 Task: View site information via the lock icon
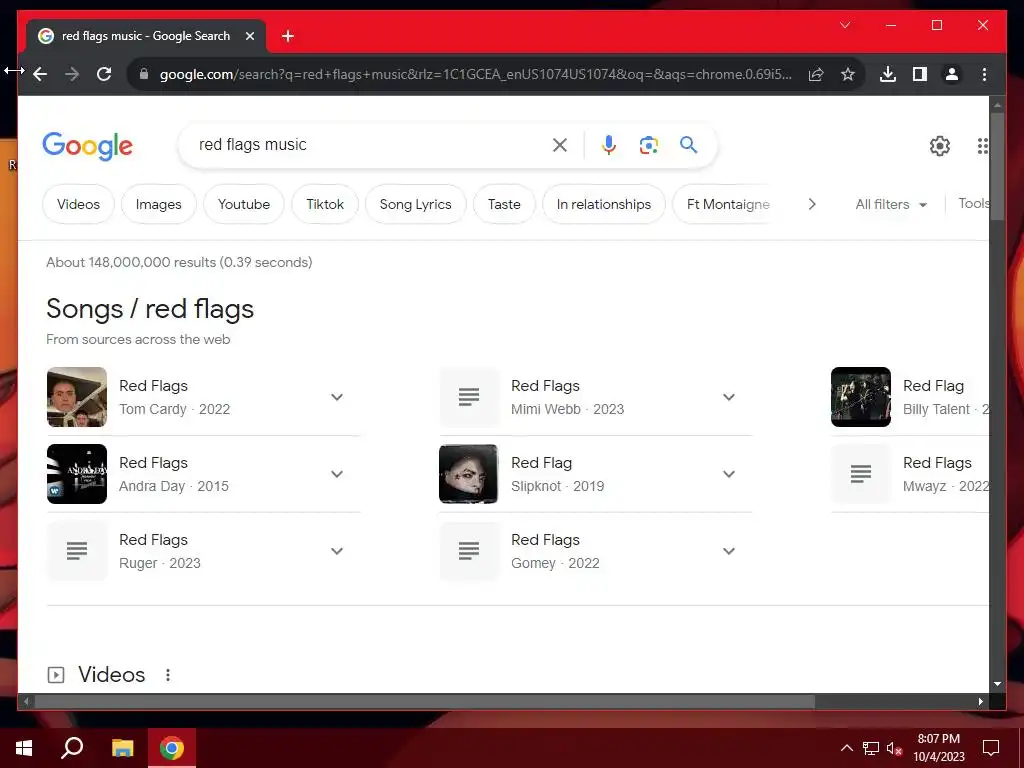(144, 74)
